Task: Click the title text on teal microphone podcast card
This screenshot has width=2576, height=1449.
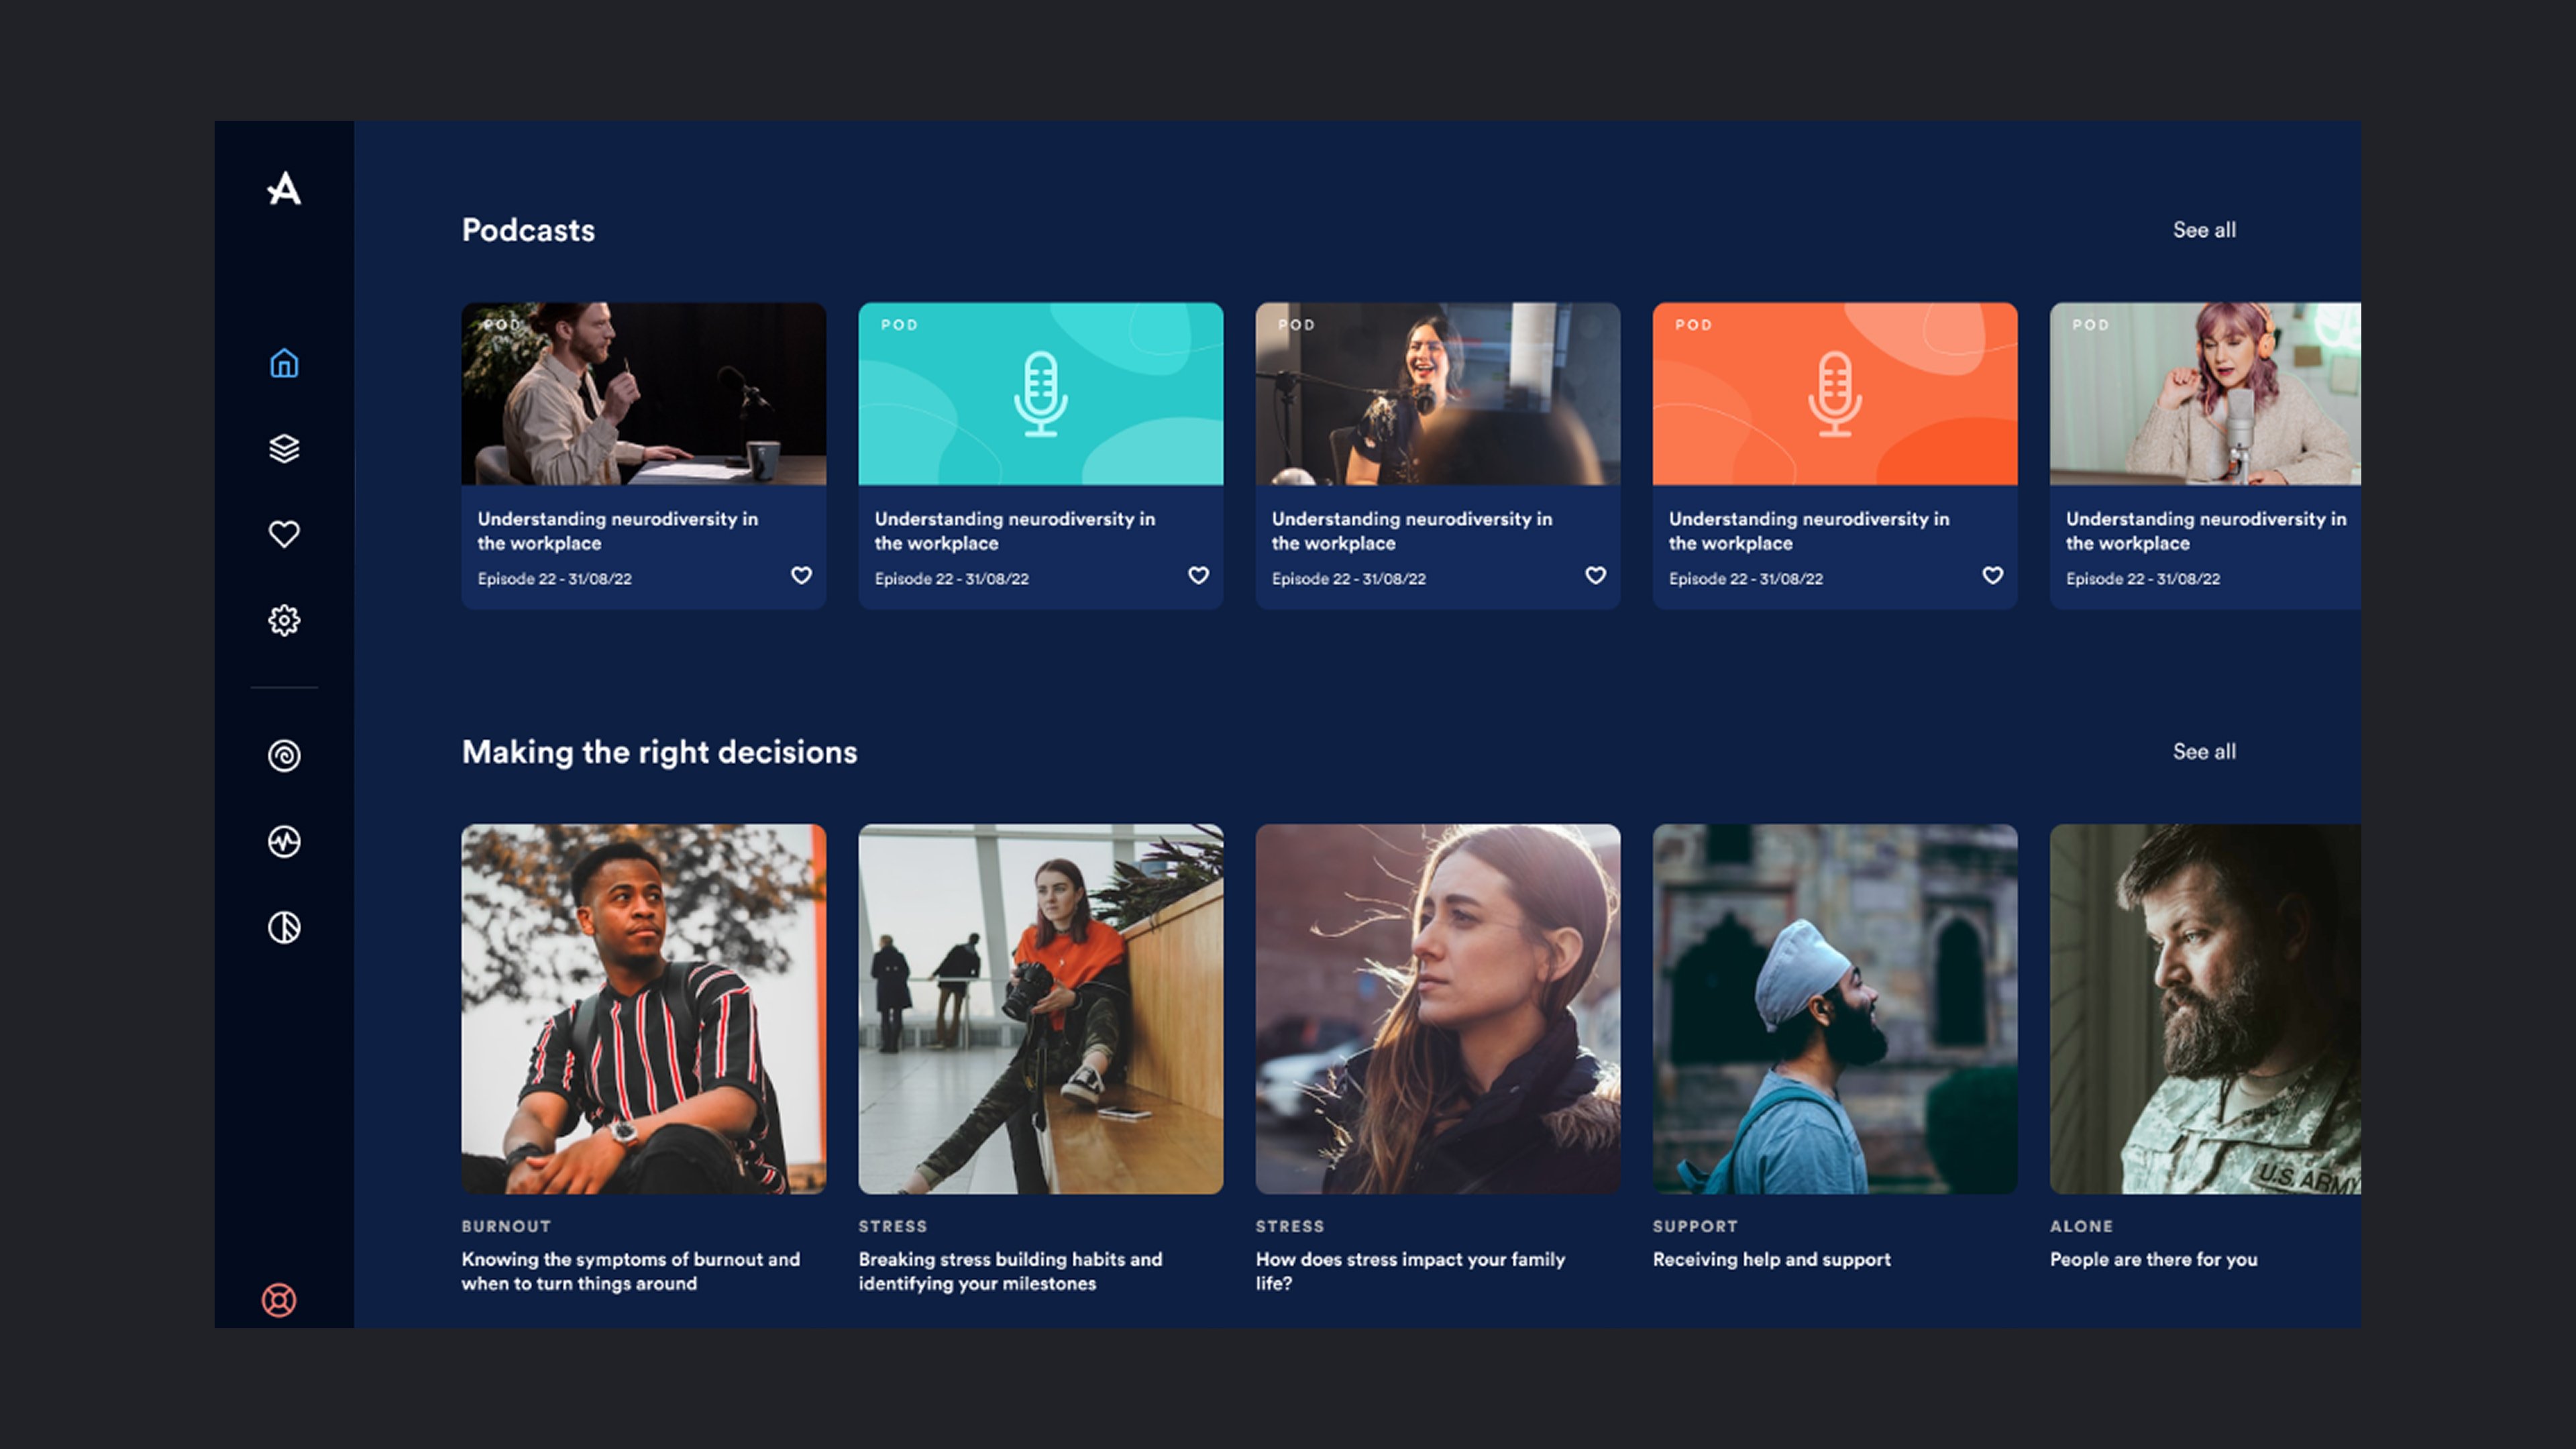Action: click(1014, 531)
